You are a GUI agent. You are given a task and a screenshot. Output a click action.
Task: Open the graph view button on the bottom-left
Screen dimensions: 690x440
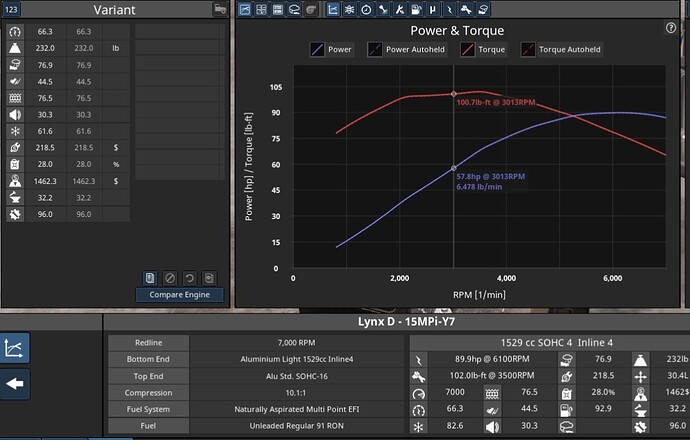pyautogui.click(x=14, y=348)
